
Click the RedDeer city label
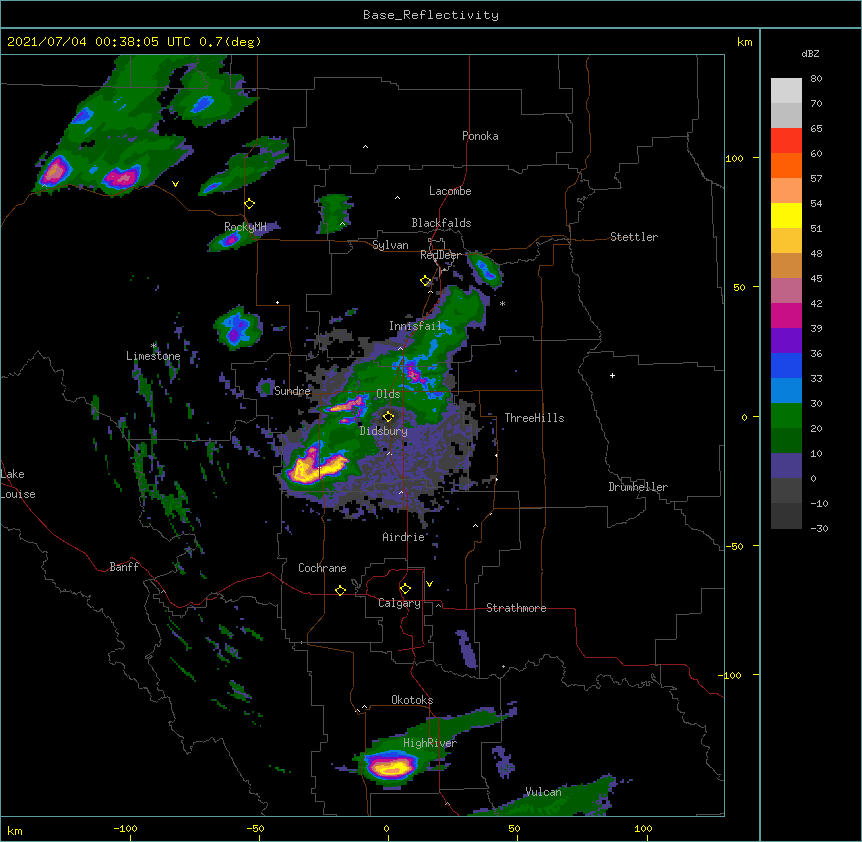pyautogui.click(x=441, y=255)
